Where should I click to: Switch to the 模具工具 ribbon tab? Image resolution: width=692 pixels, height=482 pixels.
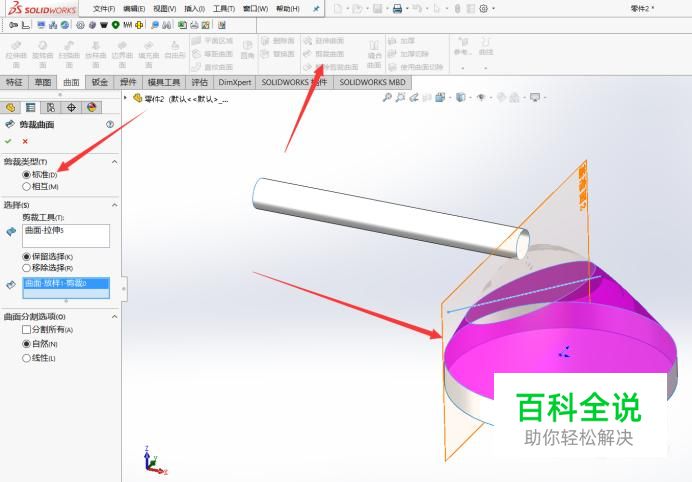(x=164, y=82)
